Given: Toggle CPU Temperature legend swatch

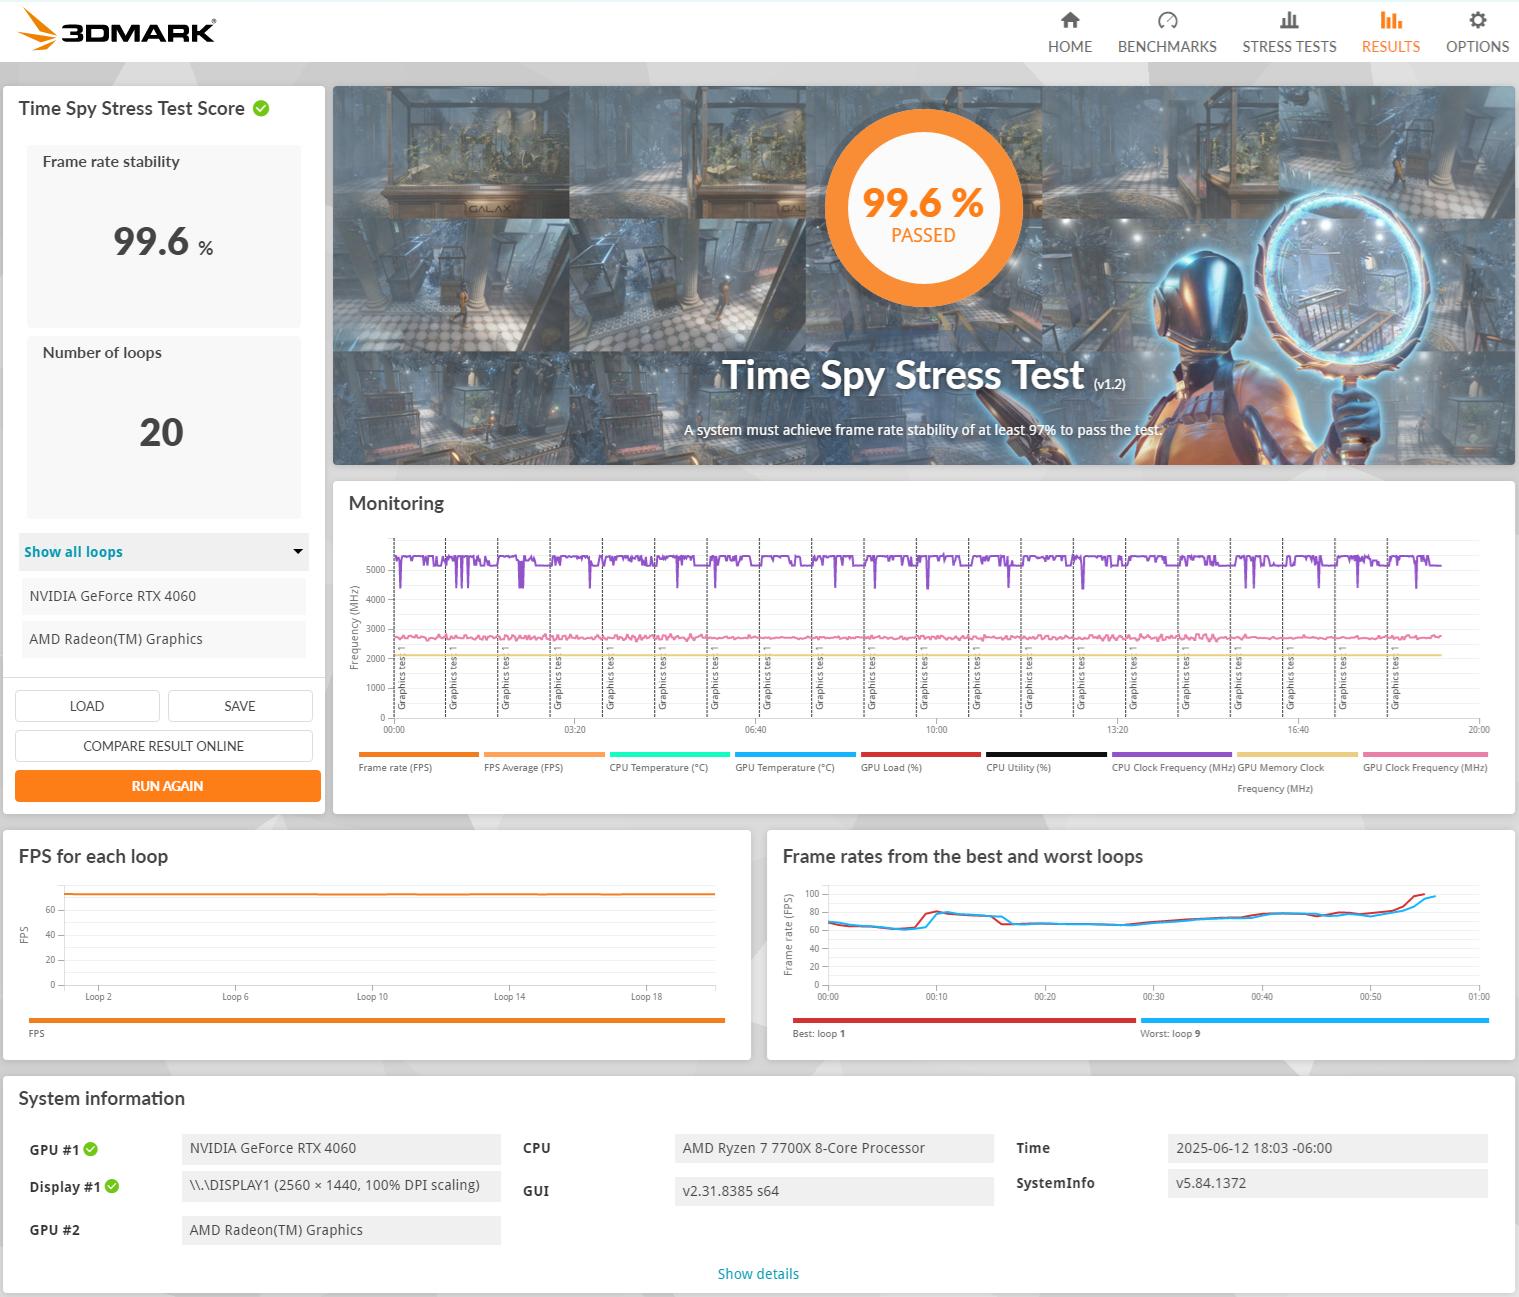Looking at the screenshot, I should tap(669, 755).
